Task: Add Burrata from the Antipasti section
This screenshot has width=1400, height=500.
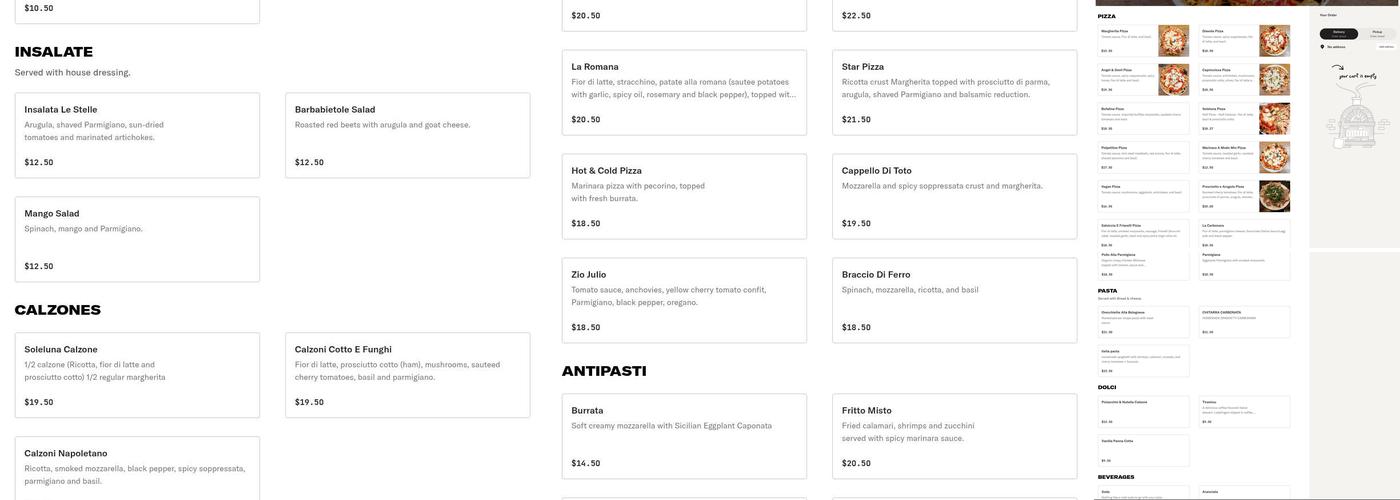Action: [x=684, y=436]
